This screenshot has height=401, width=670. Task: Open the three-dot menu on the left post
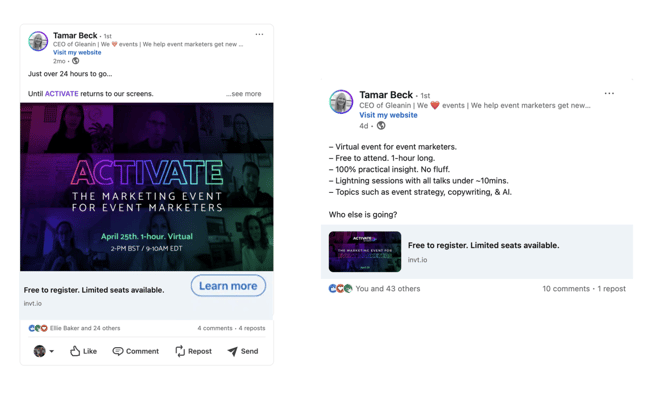(x=259, y=34)
